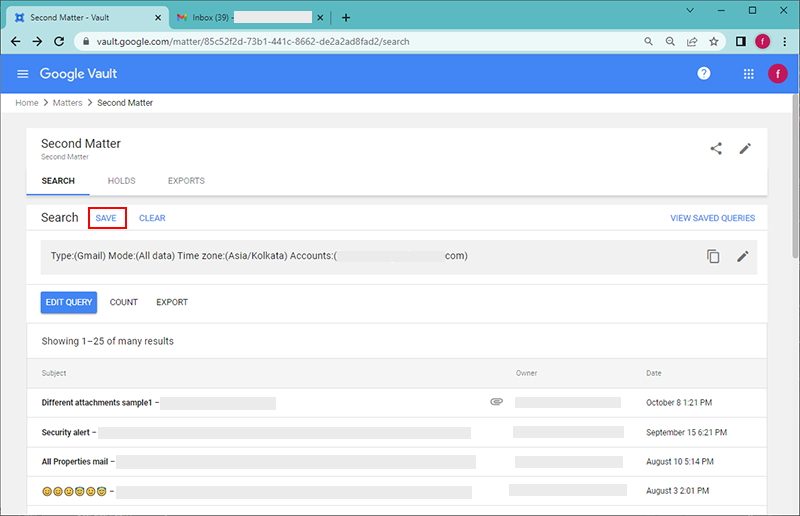Image resolution: width=800 pixels, height=516 pixels.
Task: Open the All Properties mail message
Action: 397,462
